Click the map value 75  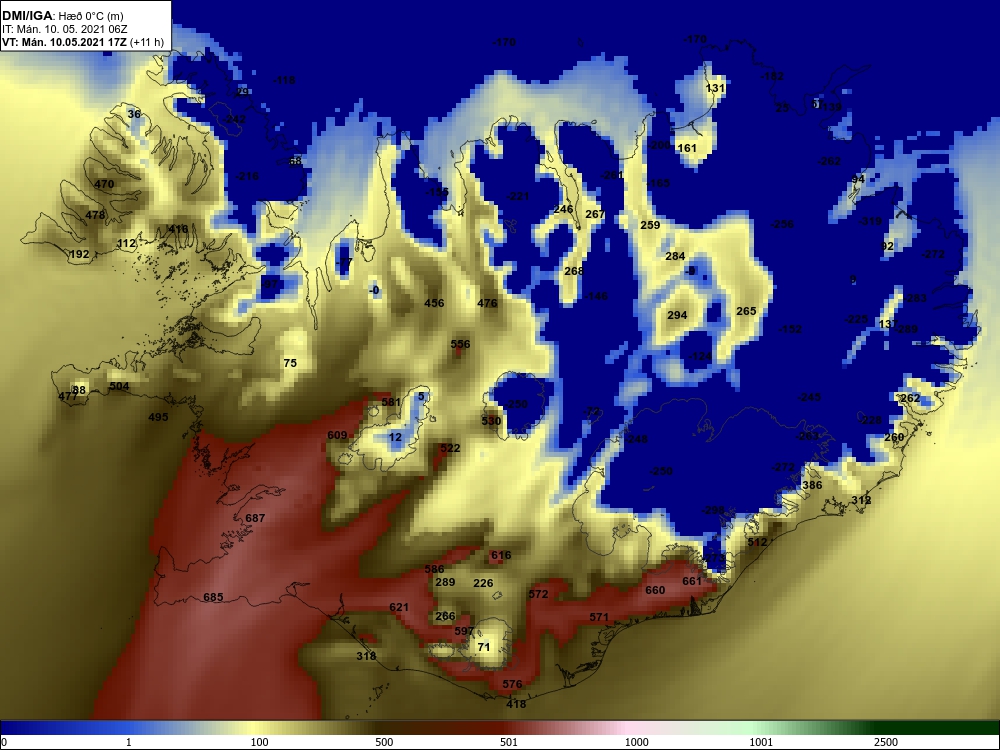290,364
